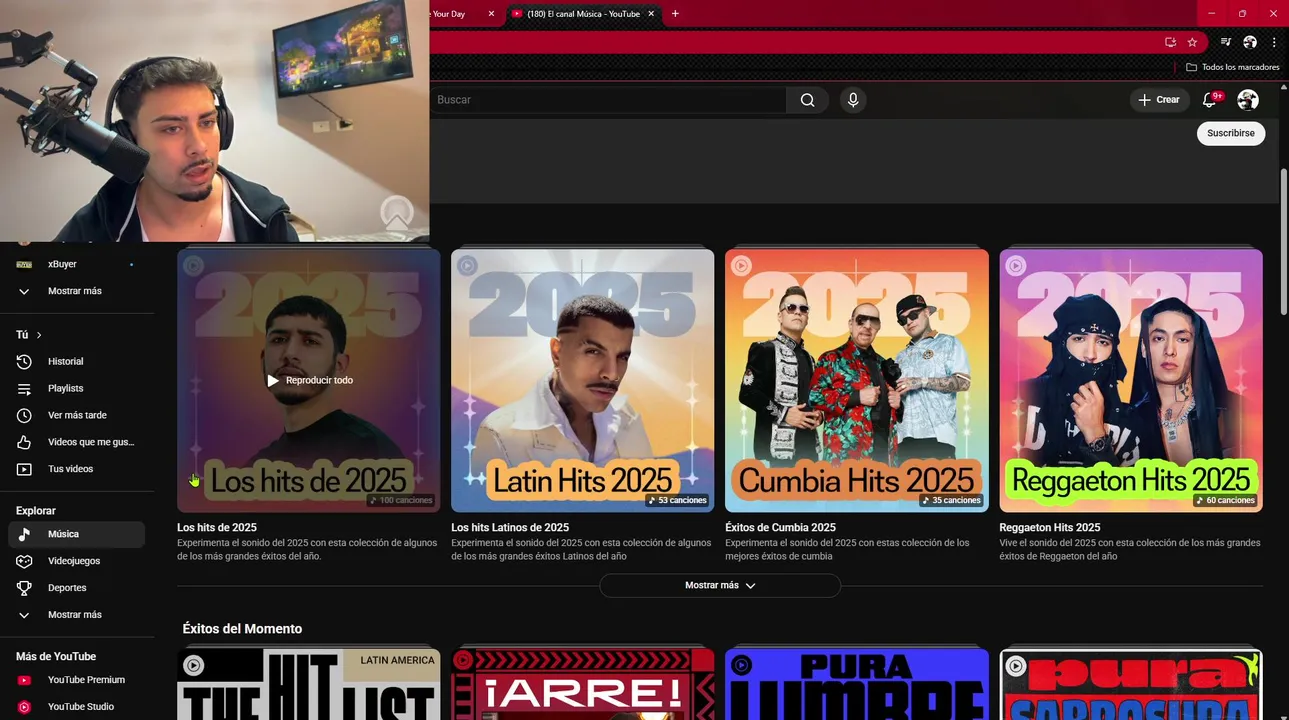
Task: Open YouTube Premium link
Action: 76,680
